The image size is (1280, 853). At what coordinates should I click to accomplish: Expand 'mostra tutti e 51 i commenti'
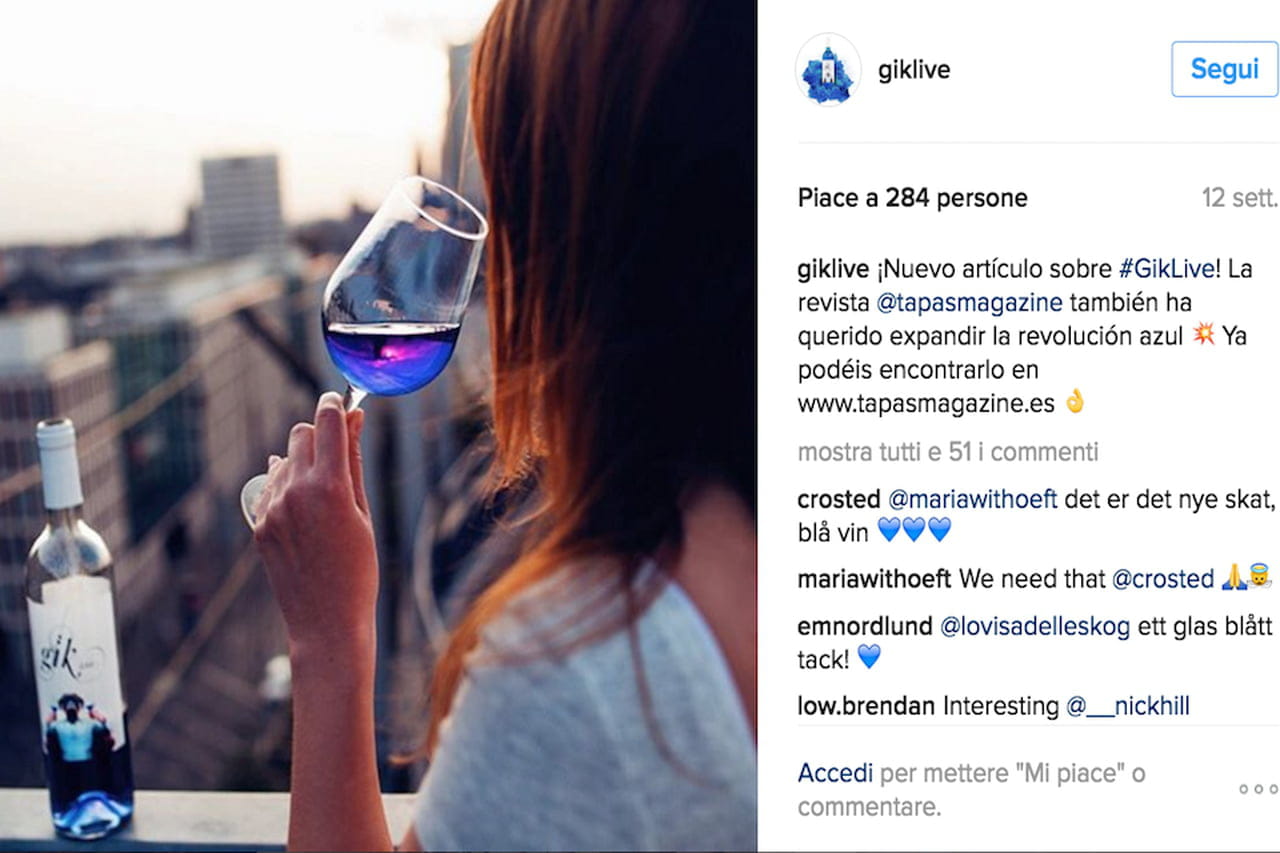point(948,452)
